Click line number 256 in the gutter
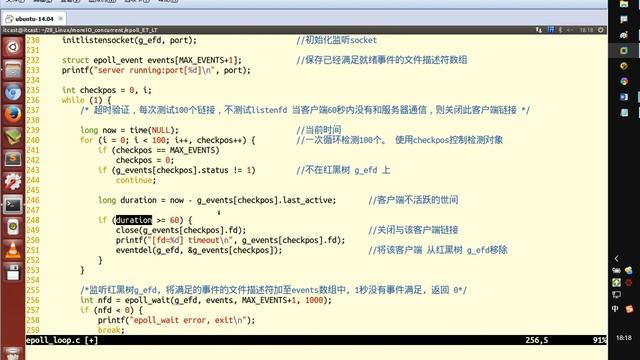 [x=33, y=300]
